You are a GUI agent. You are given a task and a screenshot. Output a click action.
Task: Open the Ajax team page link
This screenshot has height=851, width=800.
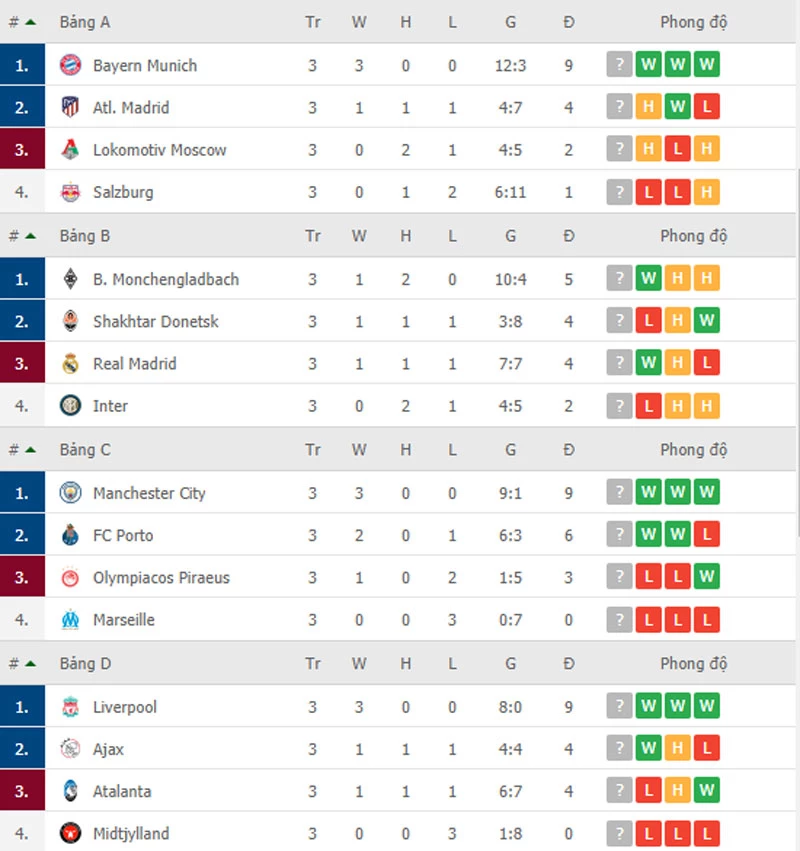(108, 749)
